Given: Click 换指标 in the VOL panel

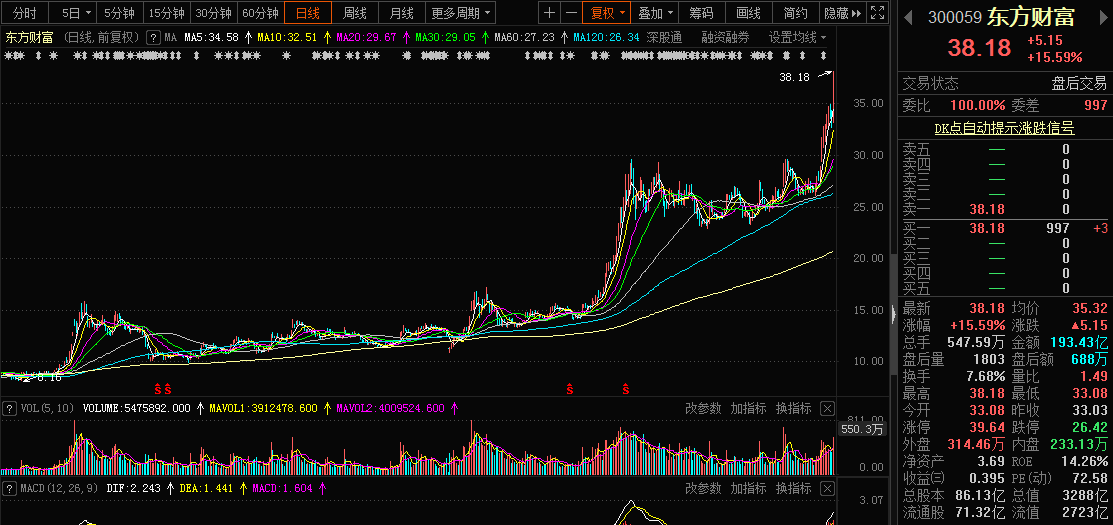Looking at the screenshot, I should pos(794,408).
